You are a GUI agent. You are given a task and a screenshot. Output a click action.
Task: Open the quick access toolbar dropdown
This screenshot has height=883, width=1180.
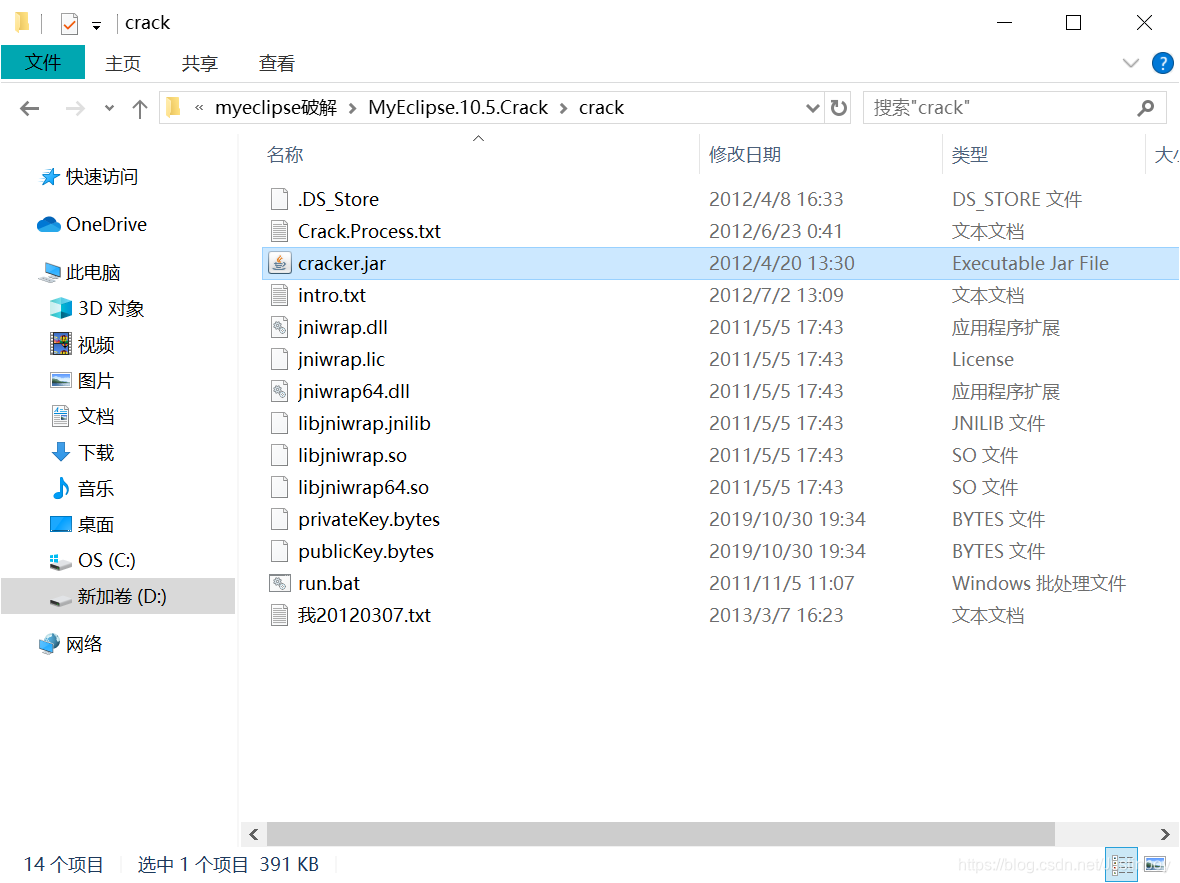click(x=96, y=26)
